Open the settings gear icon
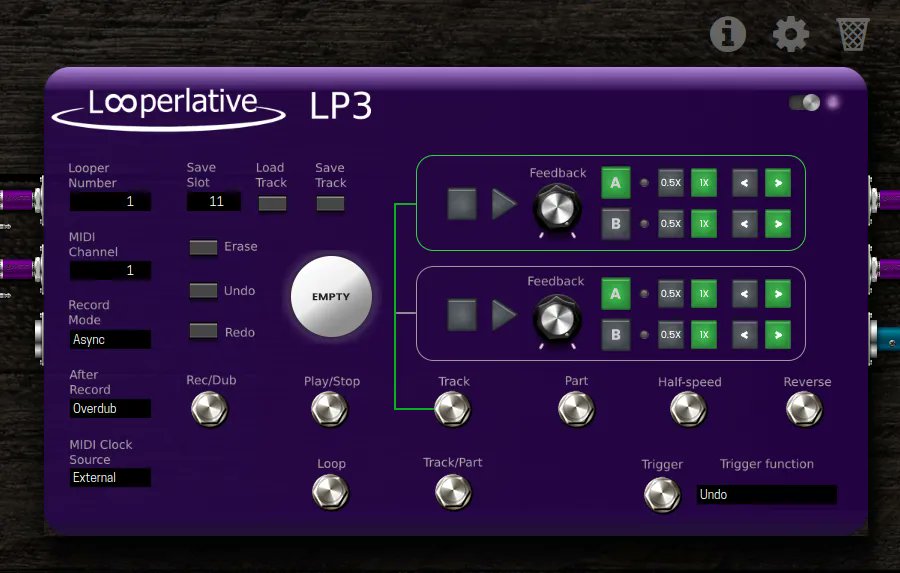 [791, 34]
